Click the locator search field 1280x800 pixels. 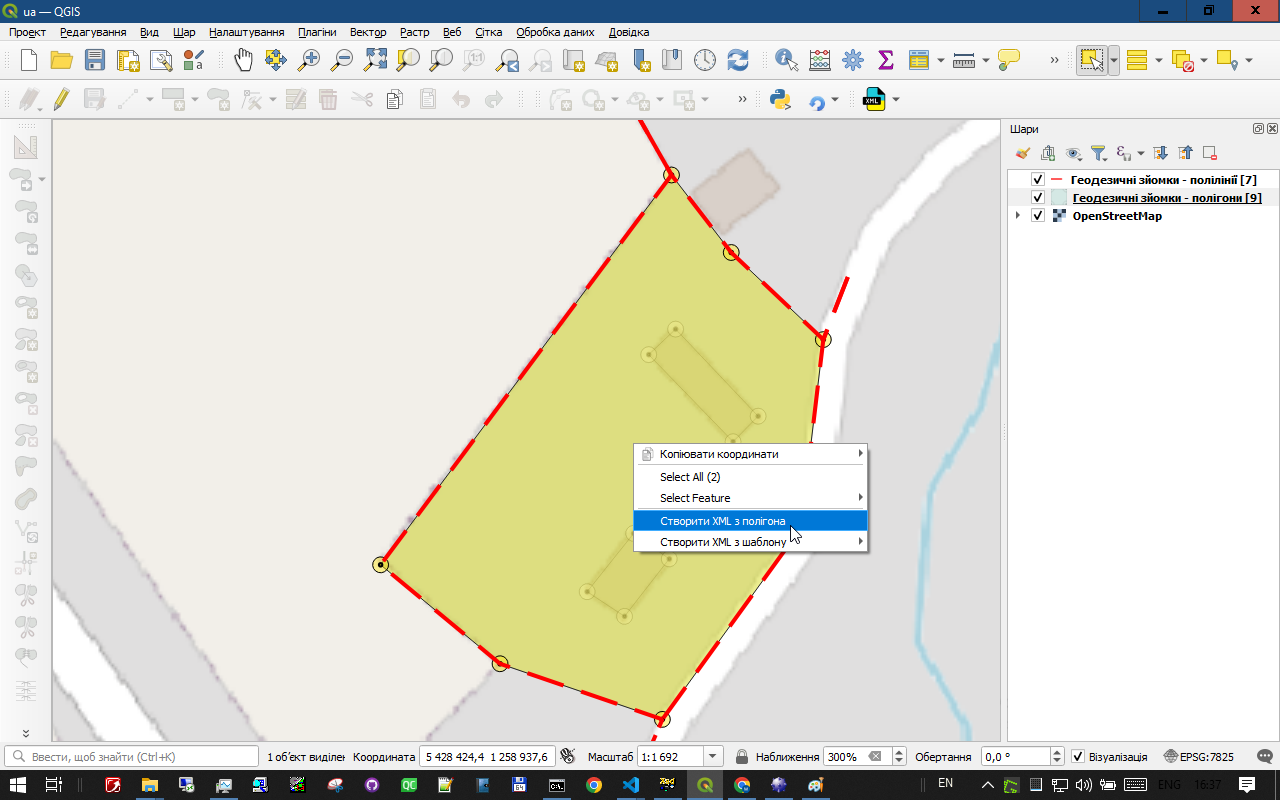[x=130, y=757]
